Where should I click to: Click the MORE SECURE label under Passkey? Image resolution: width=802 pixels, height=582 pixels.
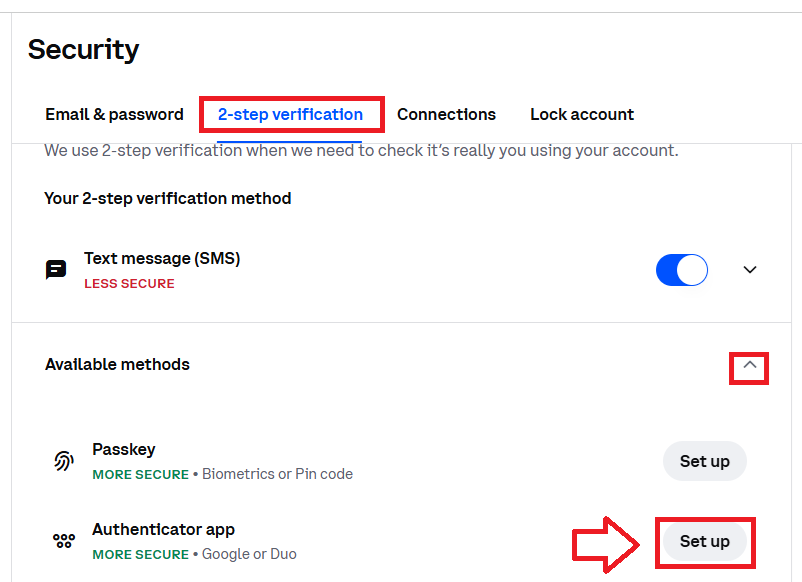(x=140, y=474)
